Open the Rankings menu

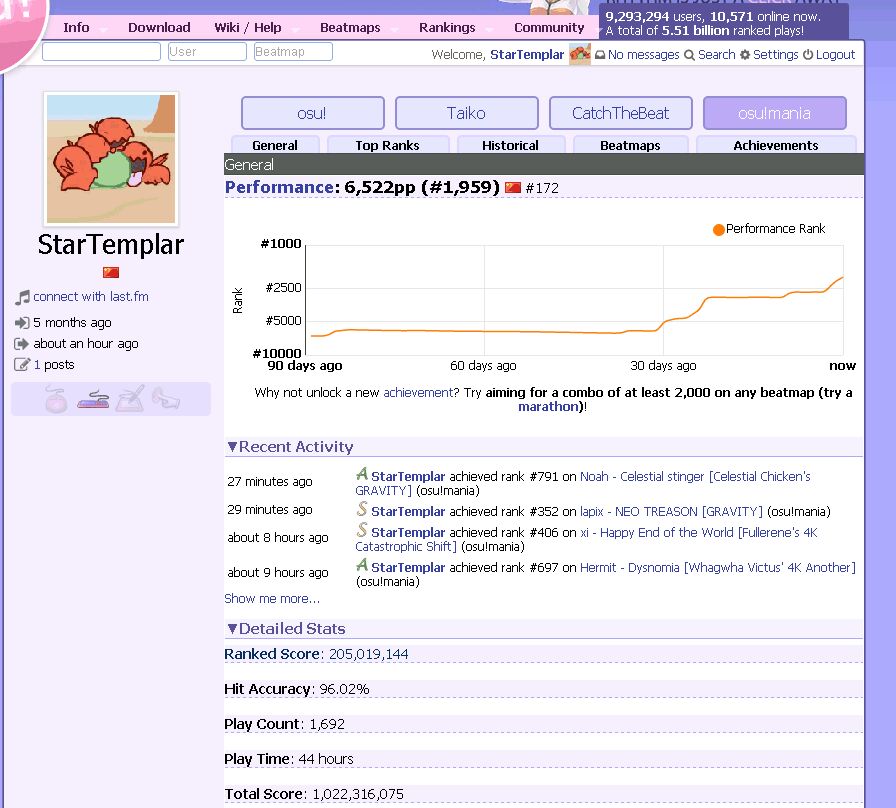[447, 27]
